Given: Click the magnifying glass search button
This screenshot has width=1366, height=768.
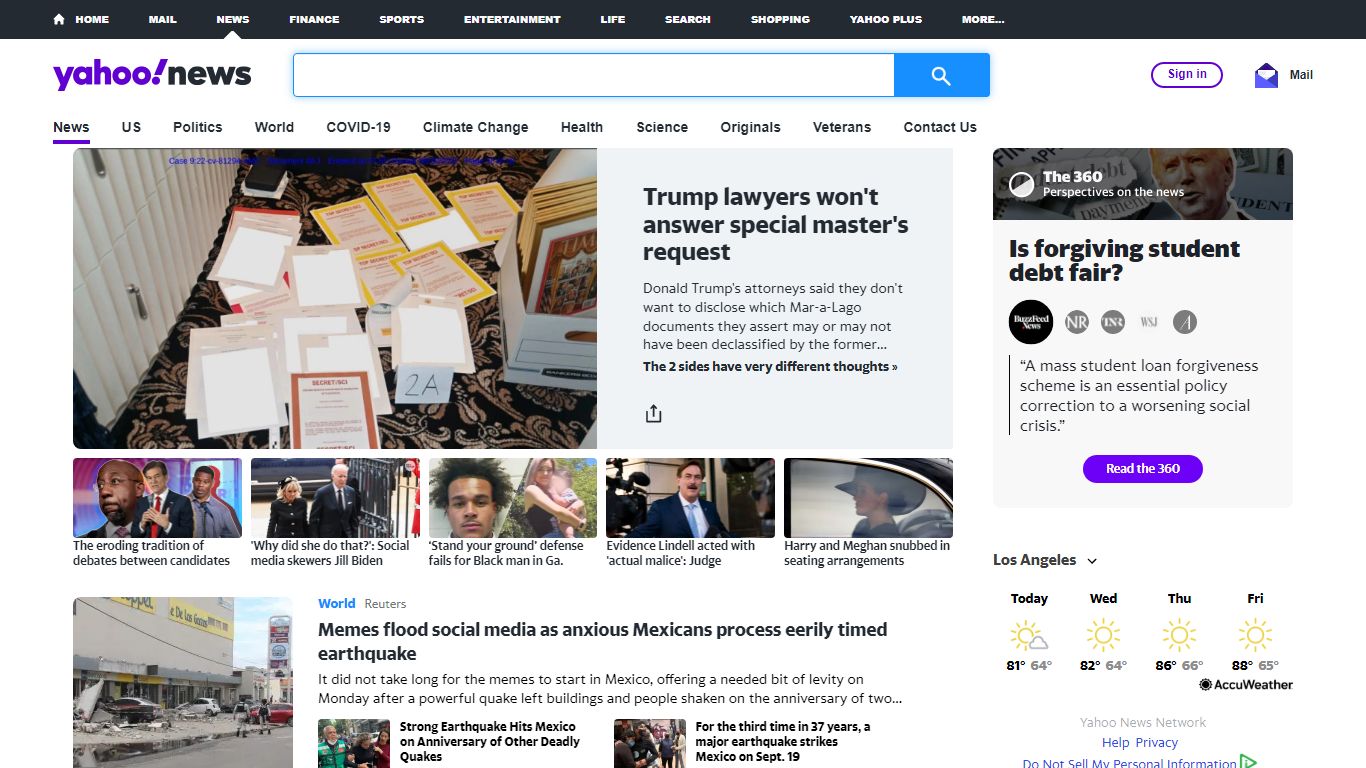Looking at the screenshot, I should coord(941,75).
